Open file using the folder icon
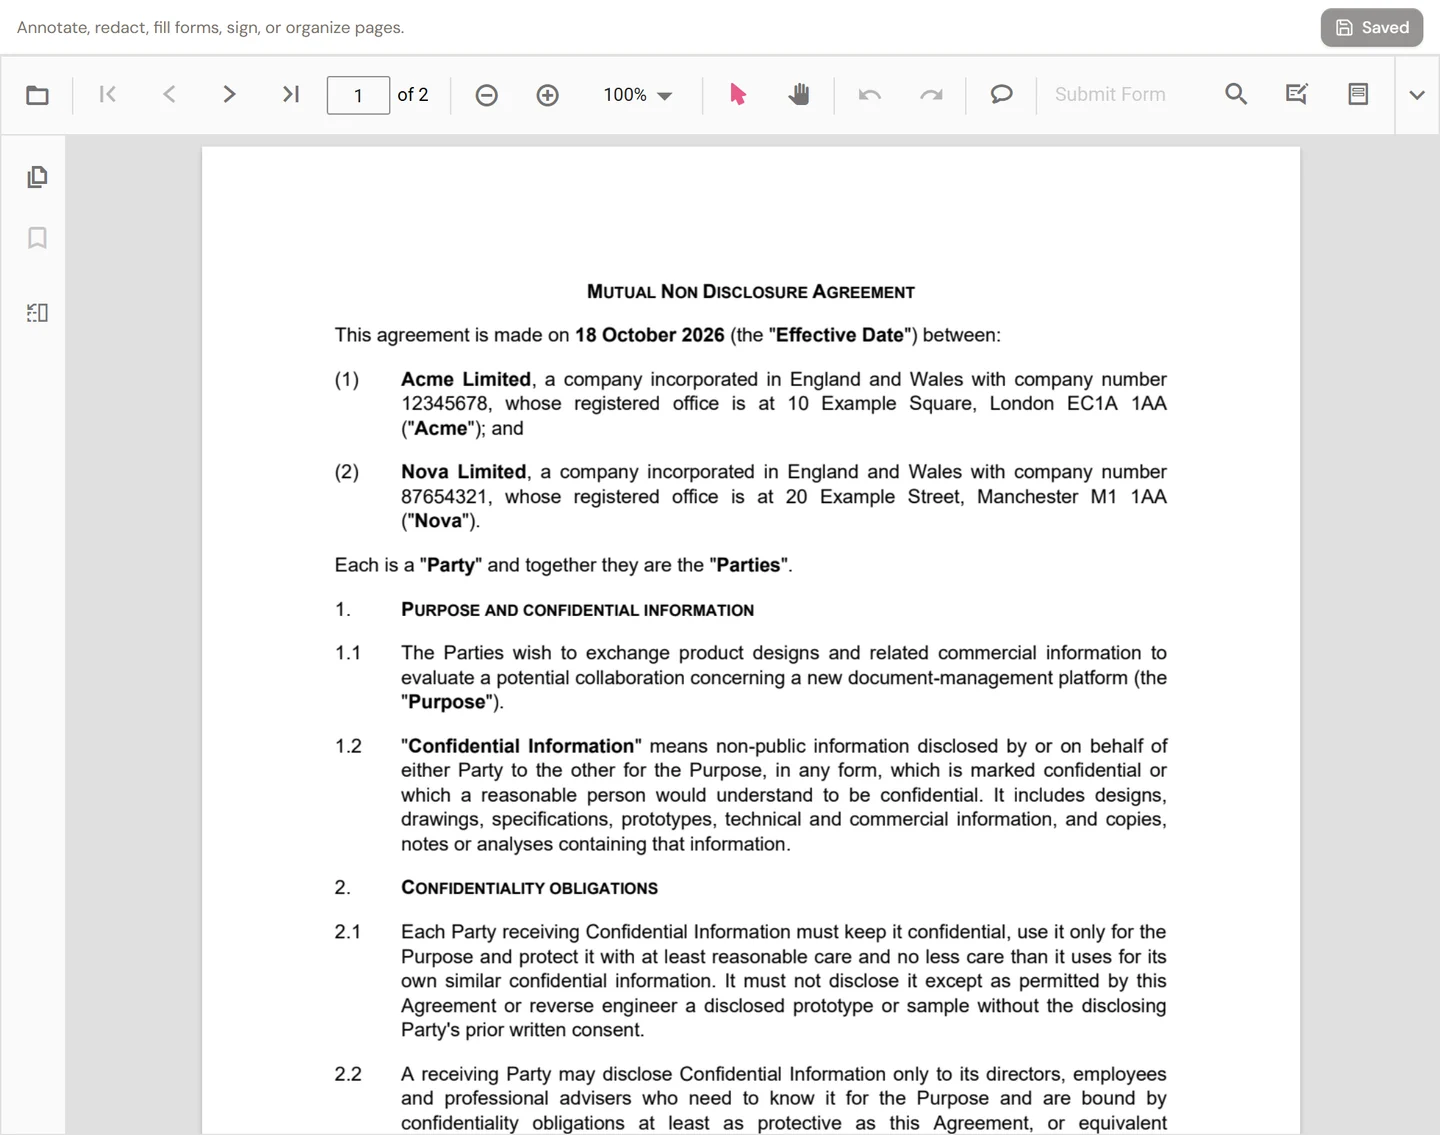This screenshot has width=1440, height=1135. (37, 95)
